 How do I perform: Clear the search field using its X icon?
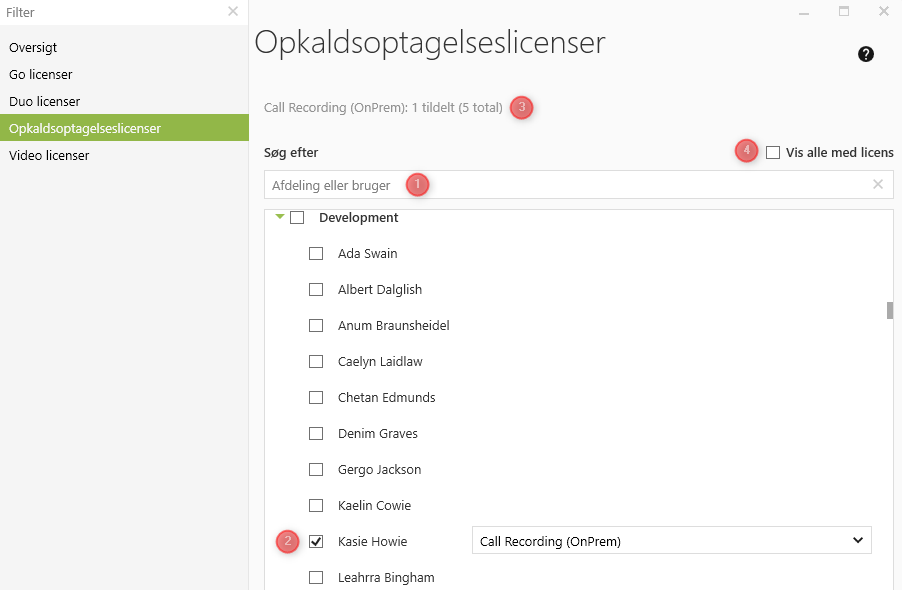click(x=878, y=184)
